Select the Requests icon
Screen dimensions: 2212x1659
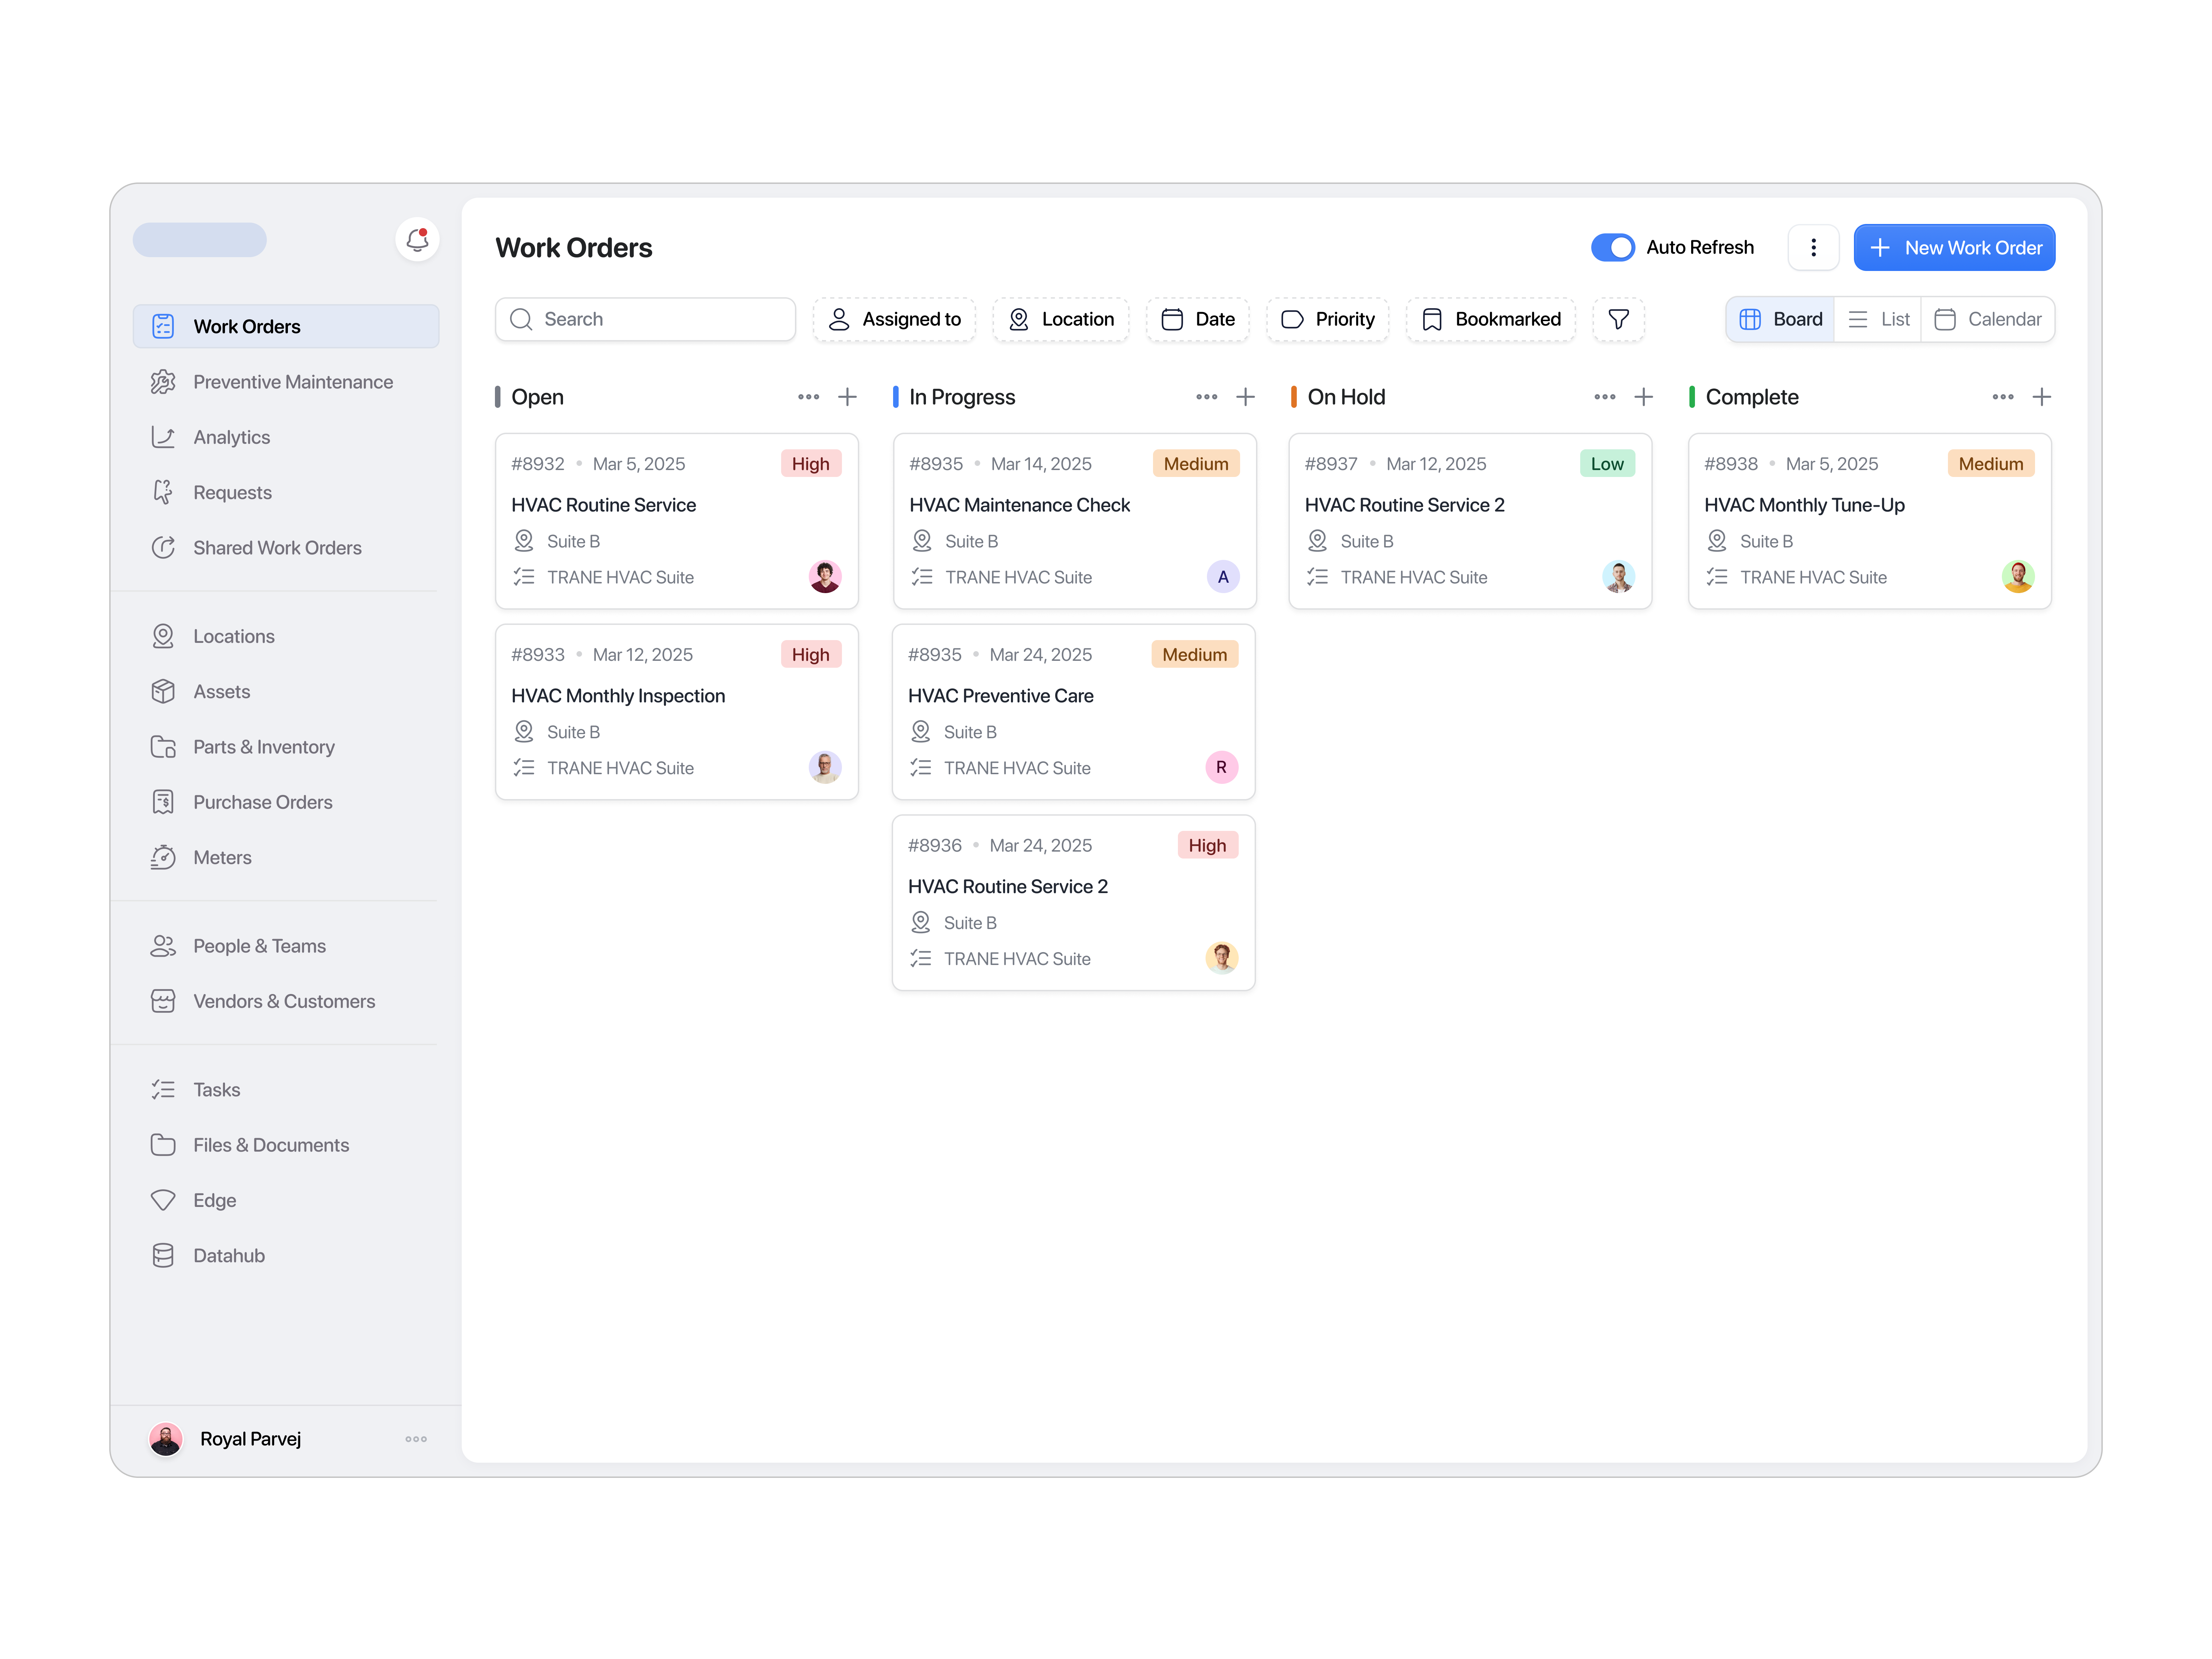[x=164, y=492]
